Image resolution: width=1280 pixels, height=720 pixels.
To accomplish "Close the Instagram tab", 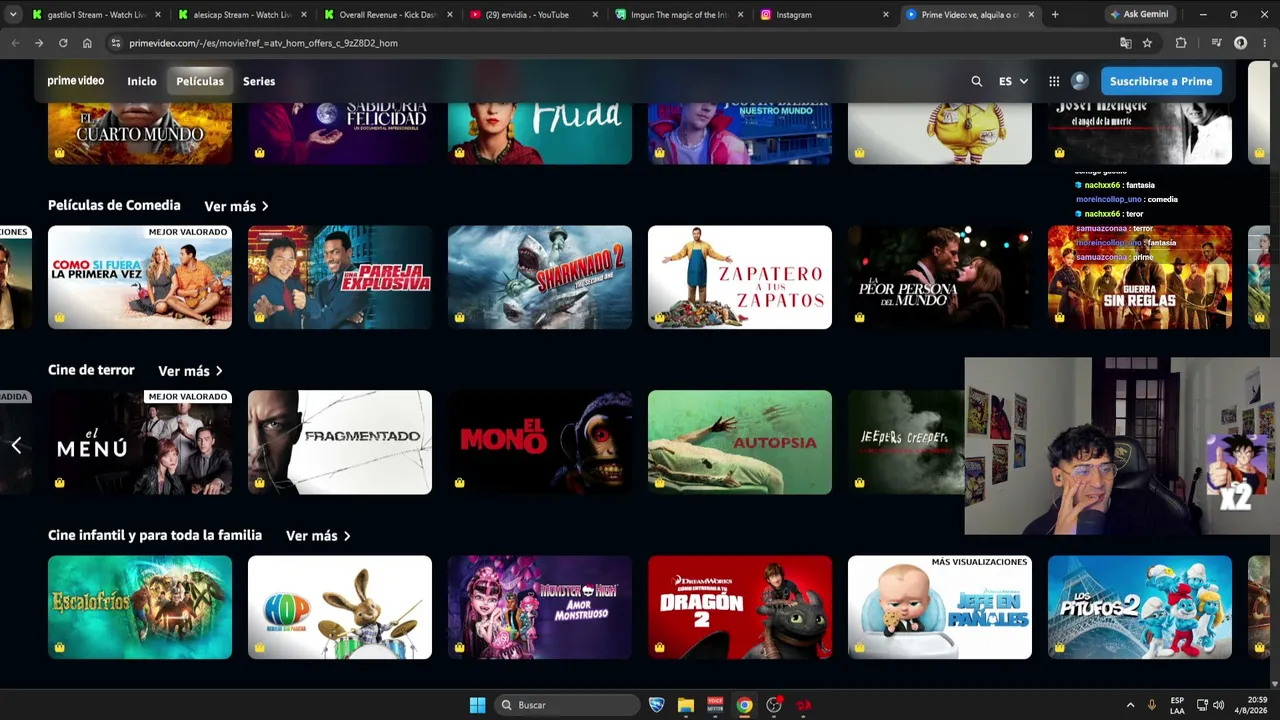I will 886,15.
